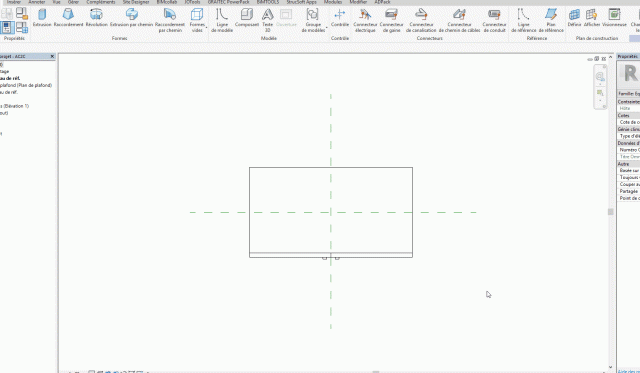The width and height of the screenshot is (640, 373).
Task: Minimize the drawing view window
Action: 590,59
